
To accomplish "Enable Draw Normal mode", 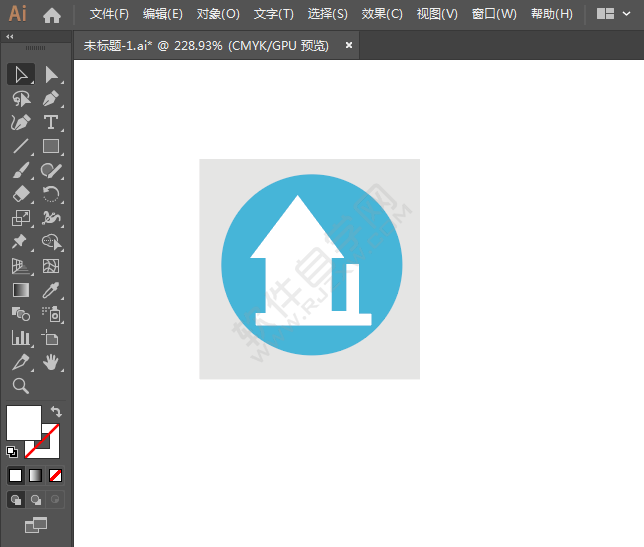I will 16,500.
